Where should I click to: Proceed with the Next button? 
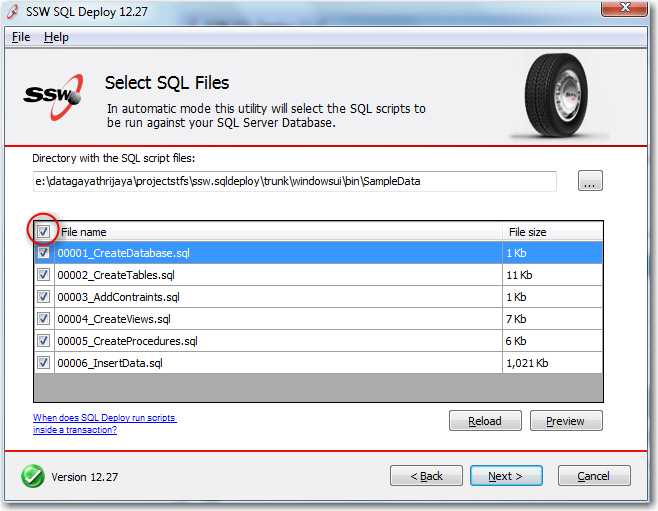[506, 476]
